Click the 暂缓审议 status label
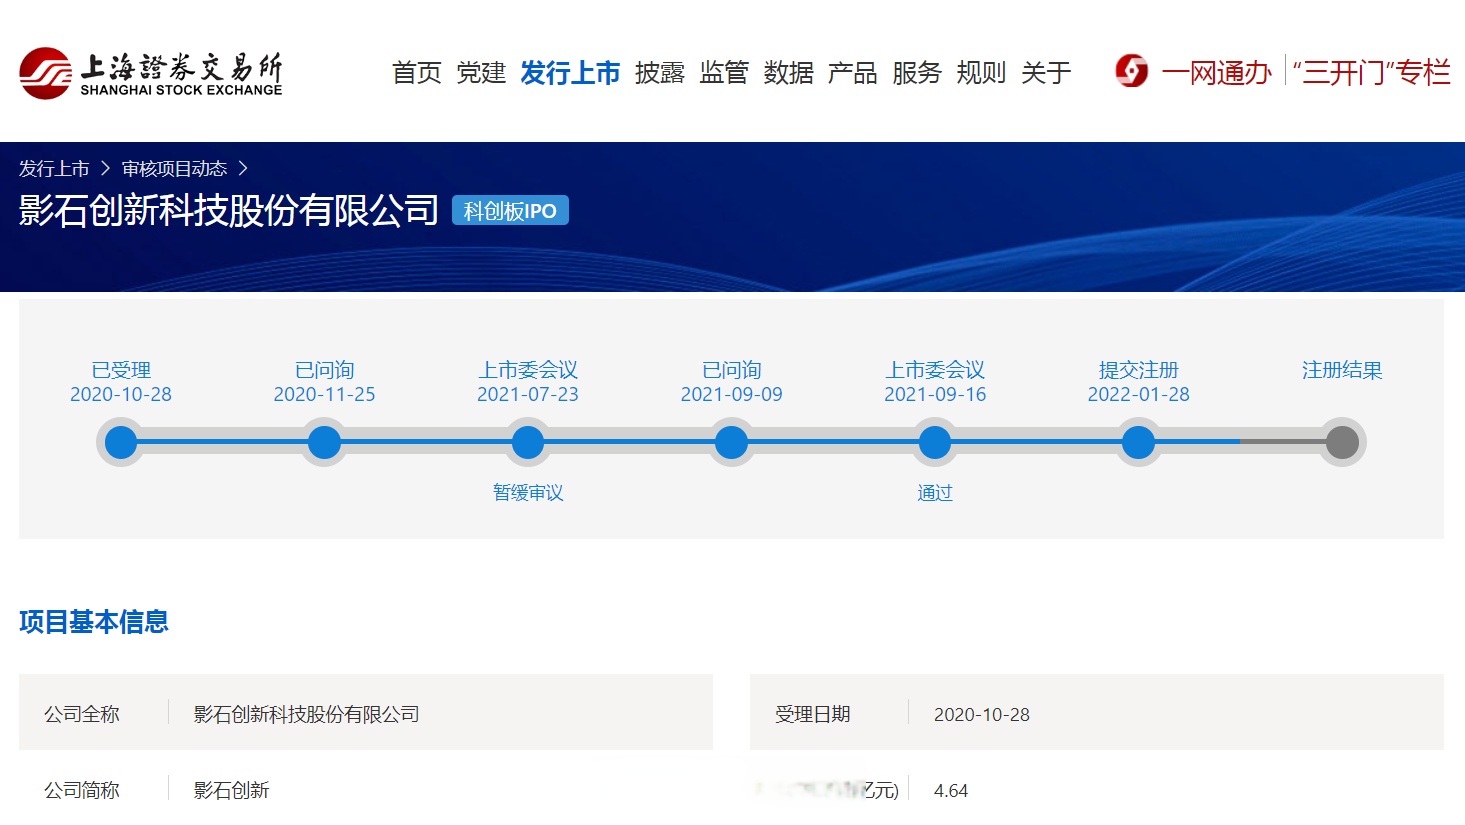1465x825 pixels. [528, 492]
